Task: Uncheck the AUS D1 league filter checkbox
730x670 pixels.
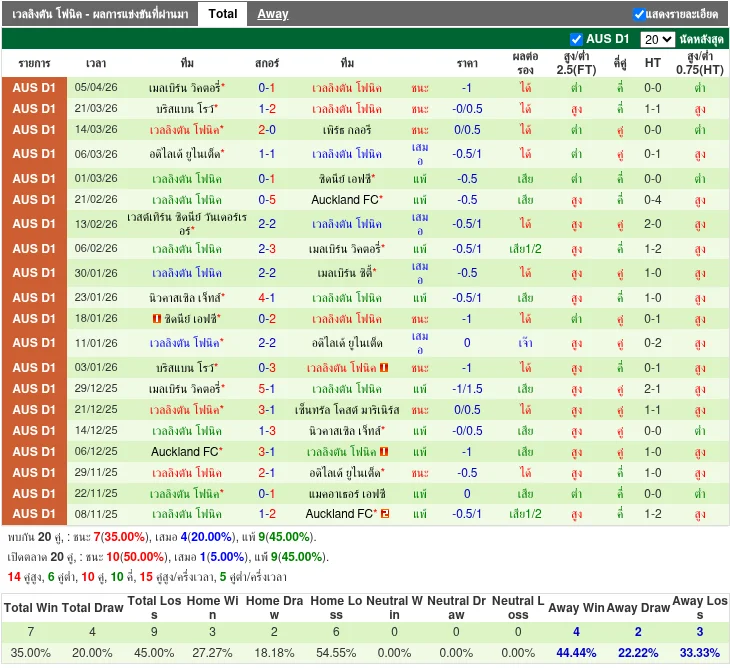Action: [576, 39]
